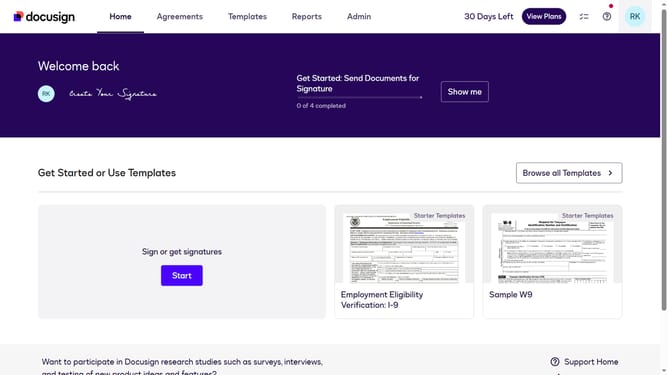668x375 pixels.
Task: Click the 0 of 4 completed progress bar
Action: (x=359, y=98)
